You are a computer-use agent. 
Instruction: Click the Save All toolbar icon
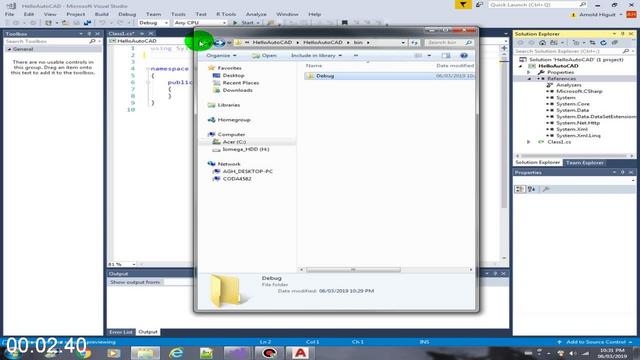(87, 23)
